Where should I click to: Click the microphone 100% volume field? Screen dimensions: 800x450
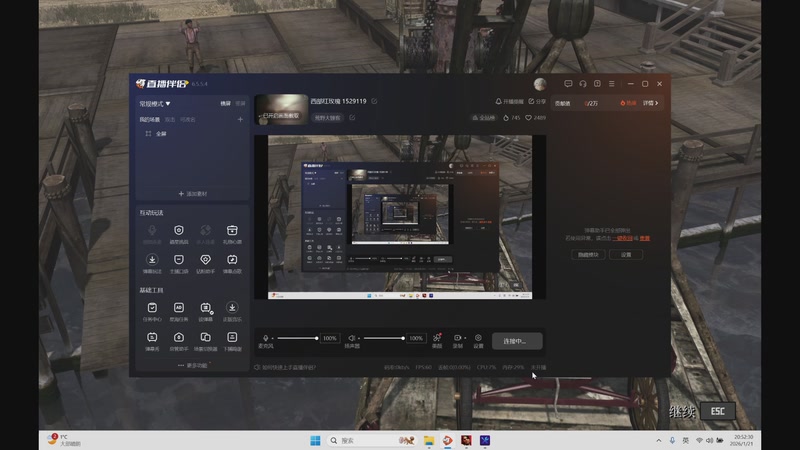click(x=330, y=338)
